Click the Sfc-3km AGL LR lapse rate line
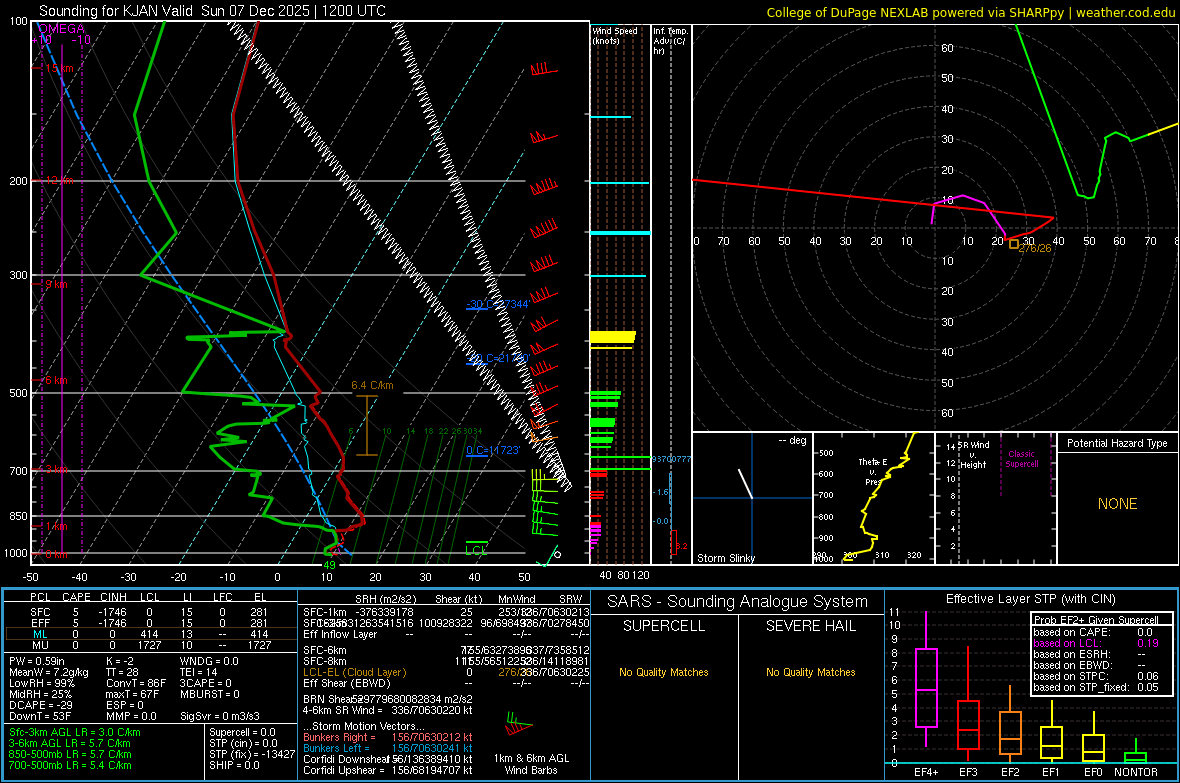 point(75,732)
